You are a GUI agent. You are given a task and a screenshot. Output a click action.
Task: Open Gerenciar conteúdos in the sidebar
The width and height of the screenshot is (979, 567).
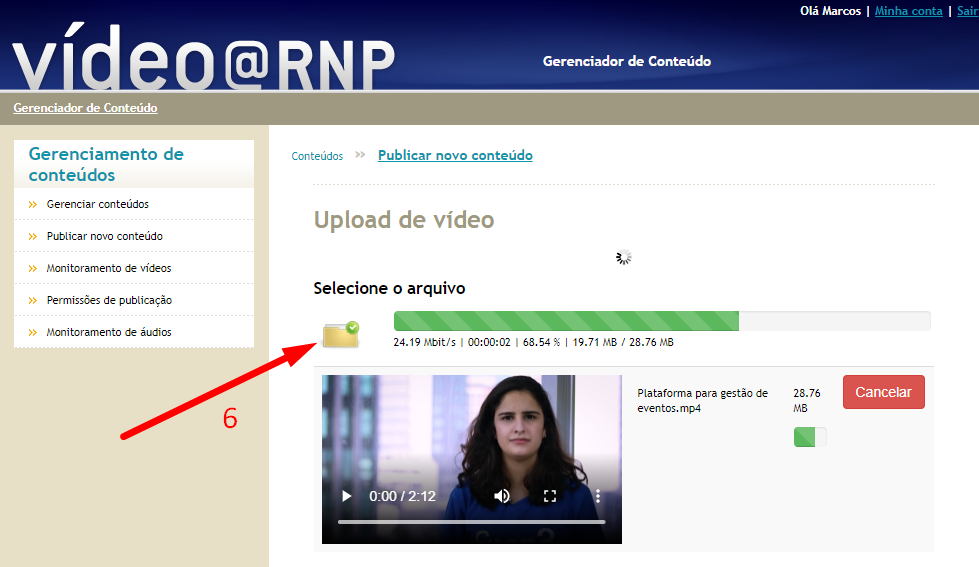click(x=97, y=204)
